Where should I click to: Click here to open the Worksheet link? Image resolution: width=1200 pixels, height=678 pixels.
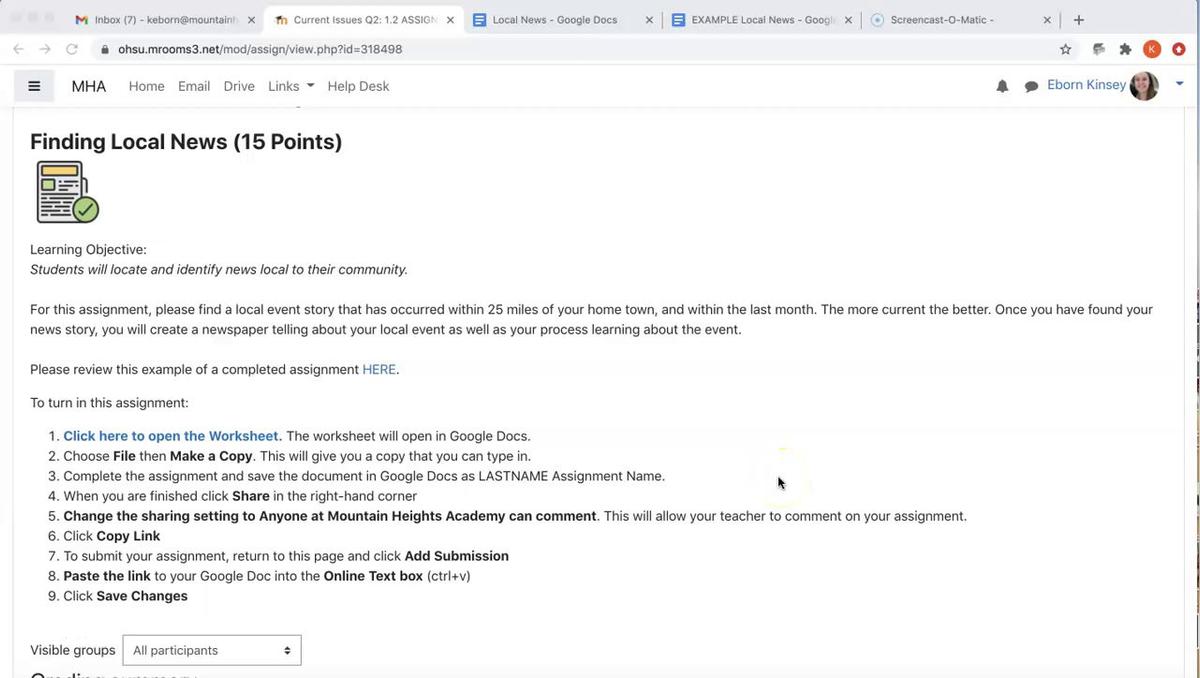click(171, 436)
